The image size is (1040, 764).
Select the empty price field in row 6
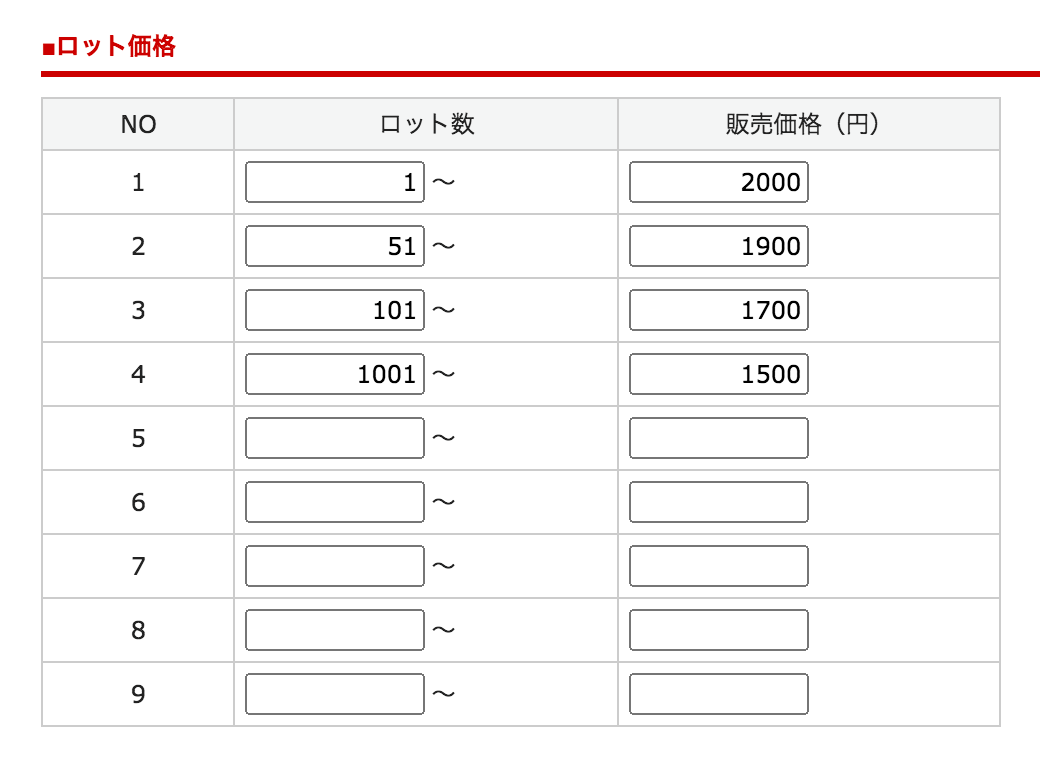click(718, 502)
